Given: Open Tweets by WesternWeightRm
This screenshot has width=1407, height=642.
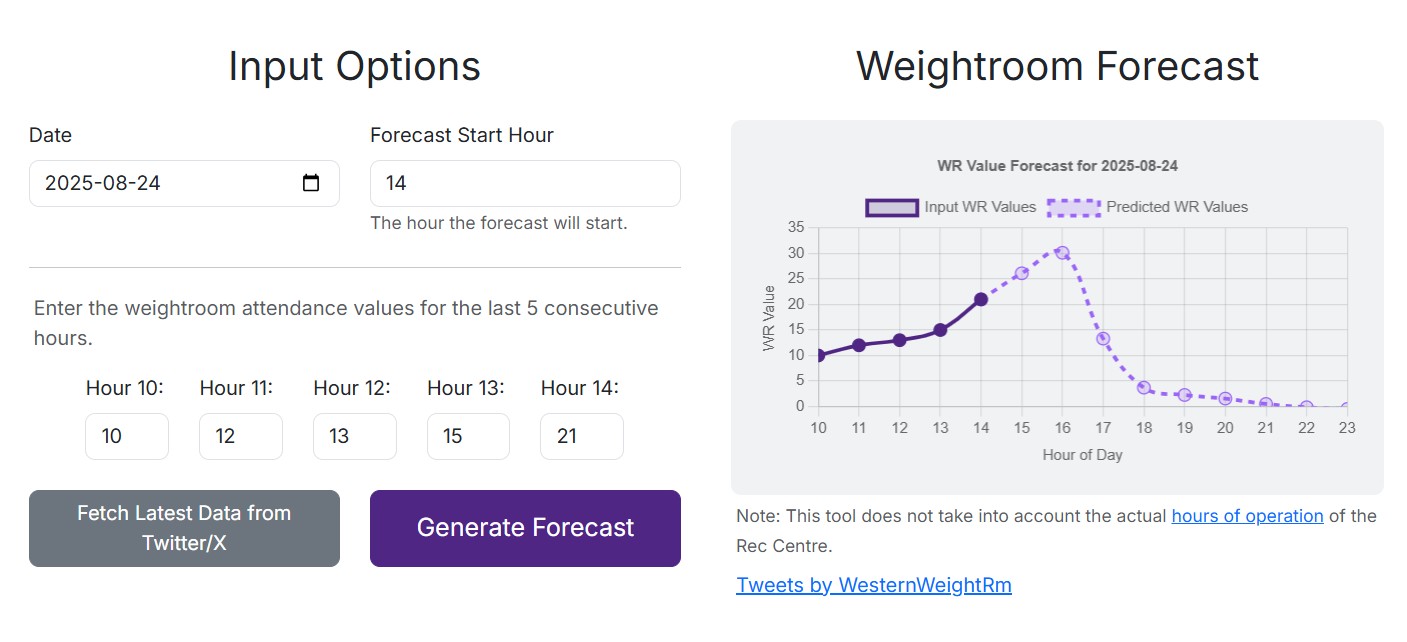Looking at the screenshot, I should 874,584.
